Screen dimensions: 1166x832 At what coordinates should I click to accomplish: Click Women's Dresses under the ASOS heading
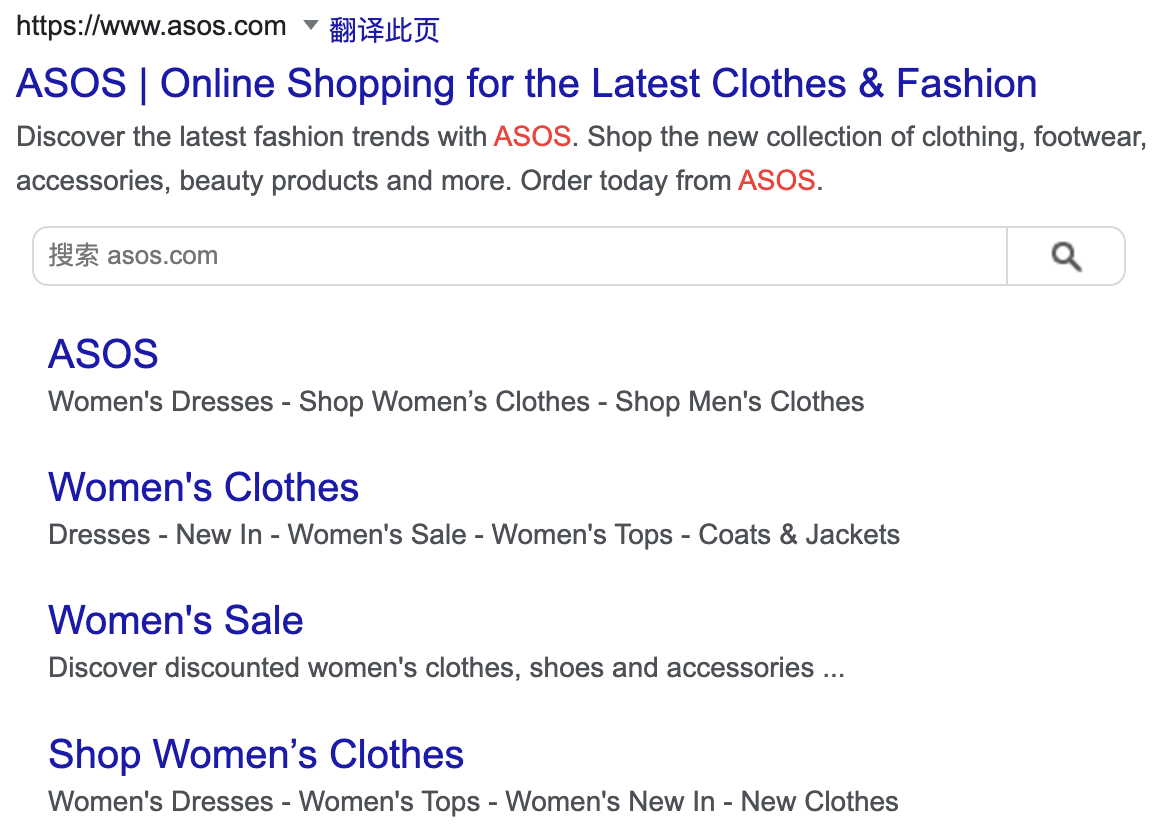click(161, 402)
